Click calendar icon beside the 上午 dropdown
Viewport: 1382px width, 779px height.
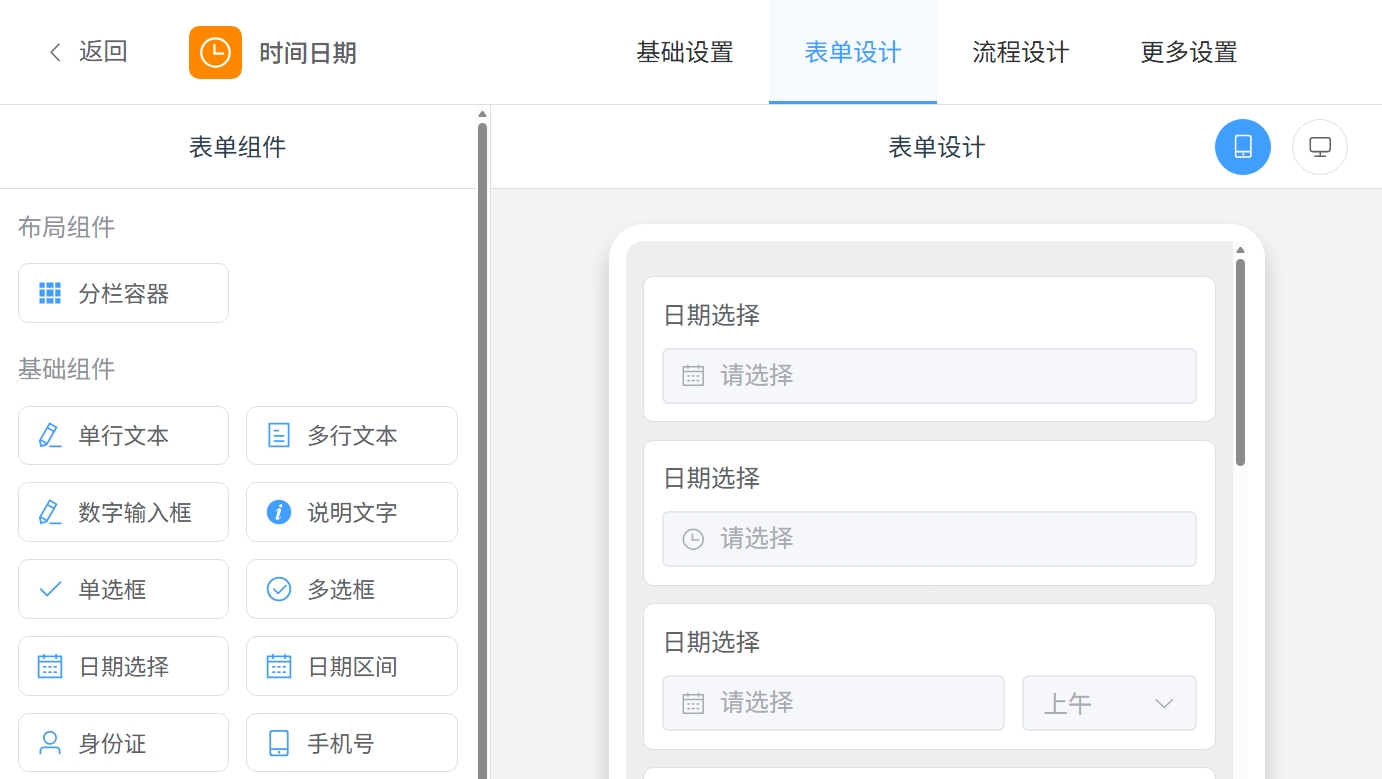click(693, 703)
